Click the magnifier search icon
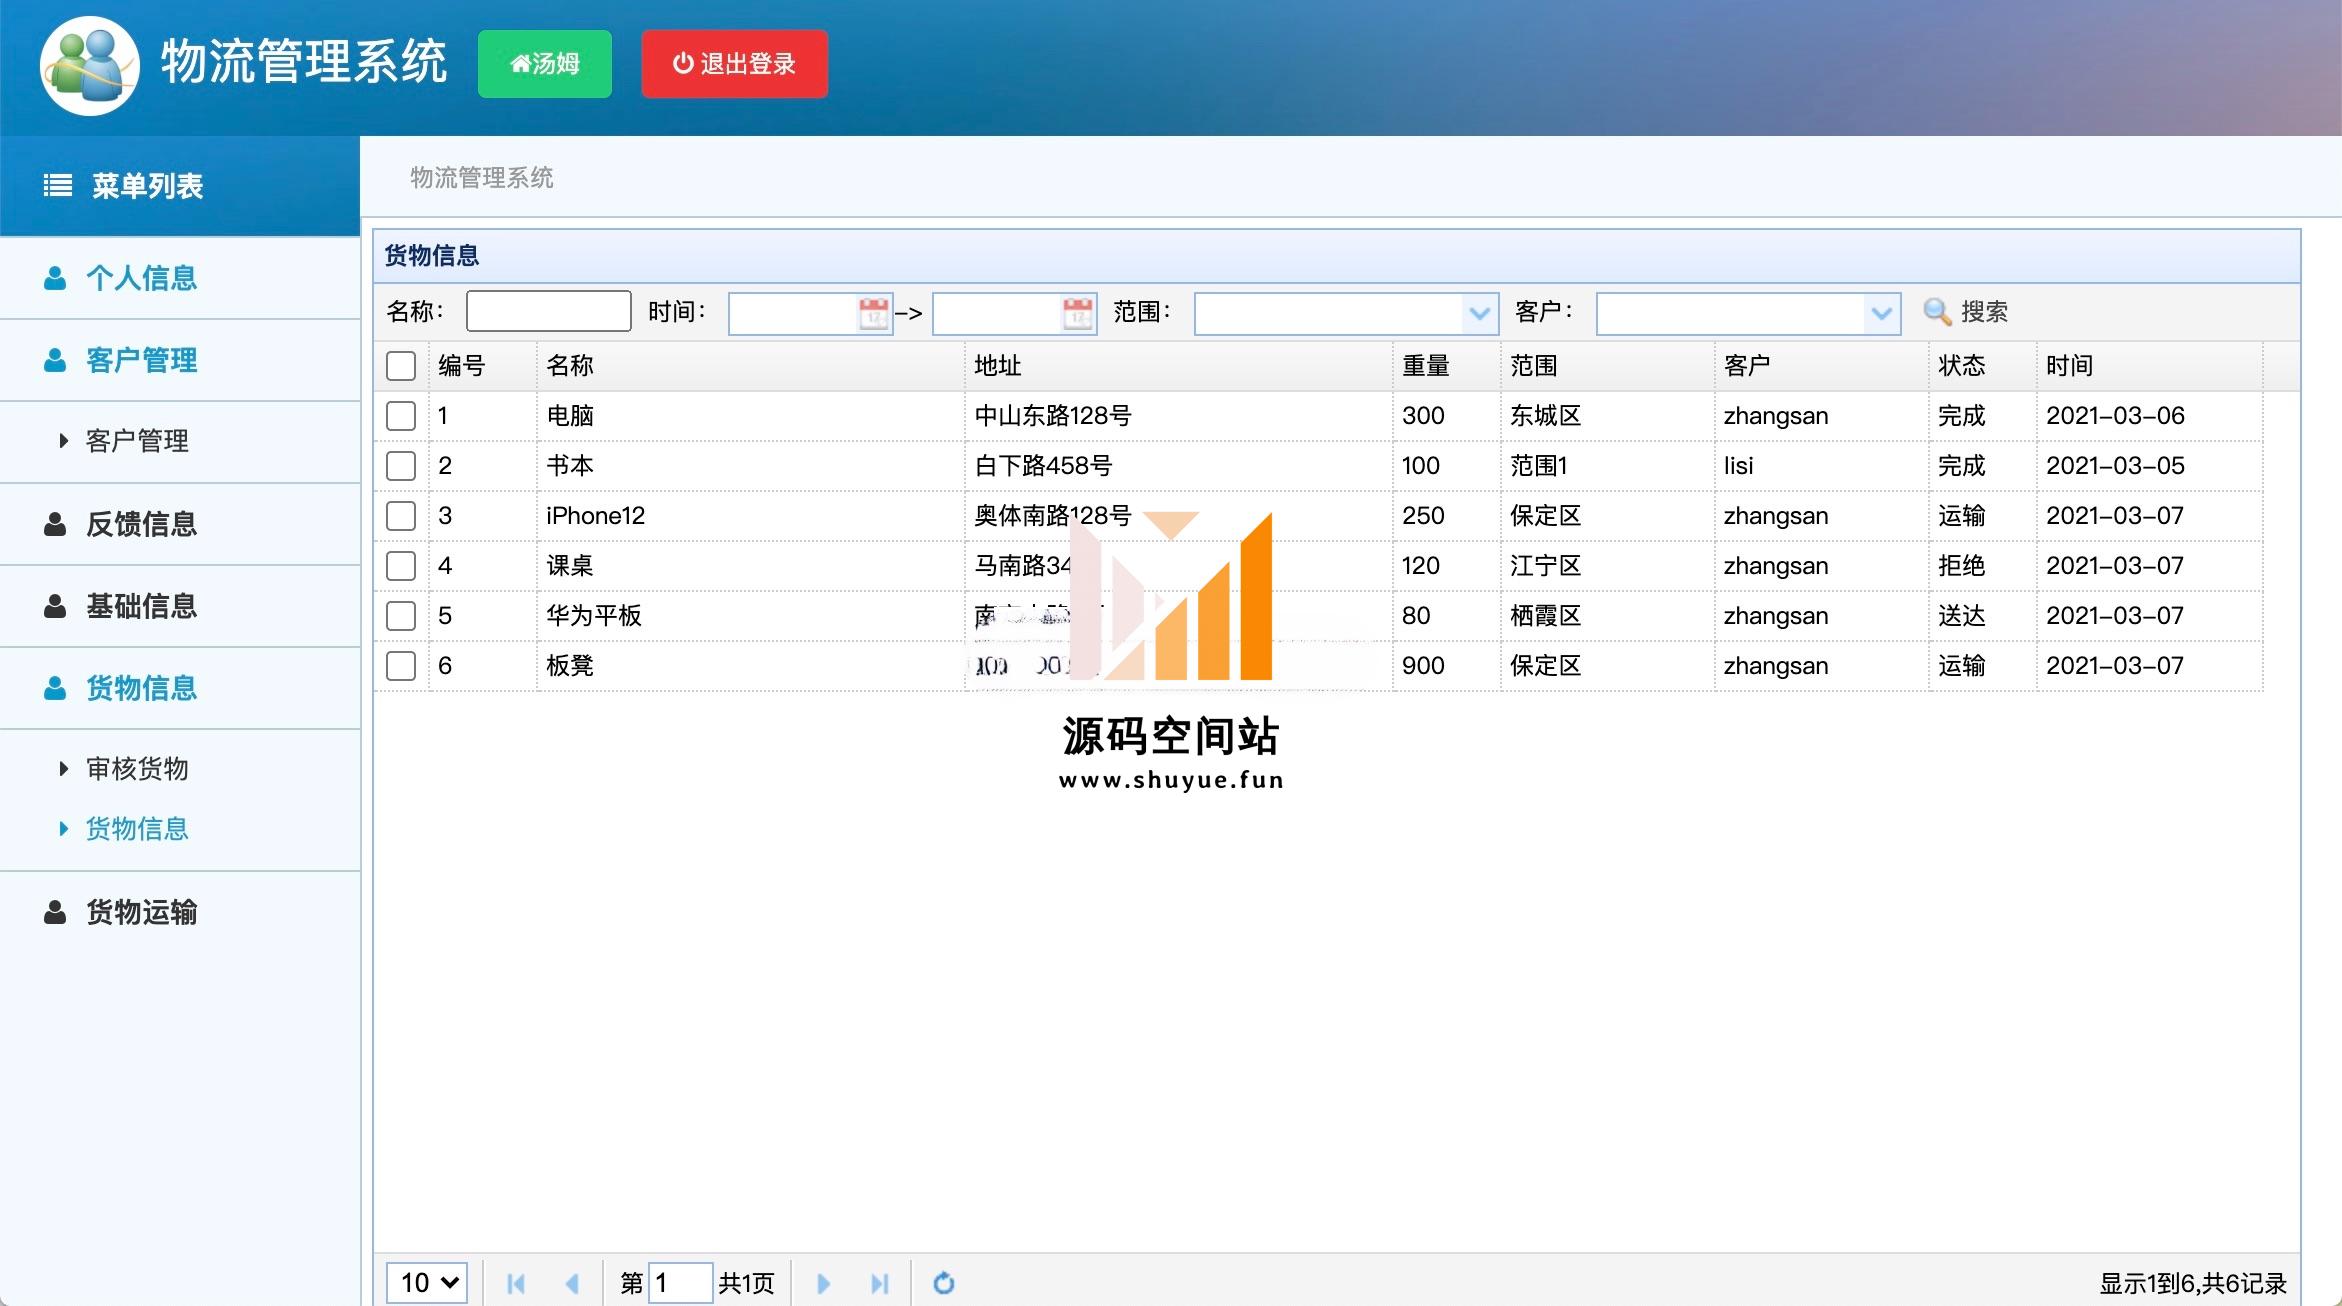2342x1306 pixels. 1937,312
